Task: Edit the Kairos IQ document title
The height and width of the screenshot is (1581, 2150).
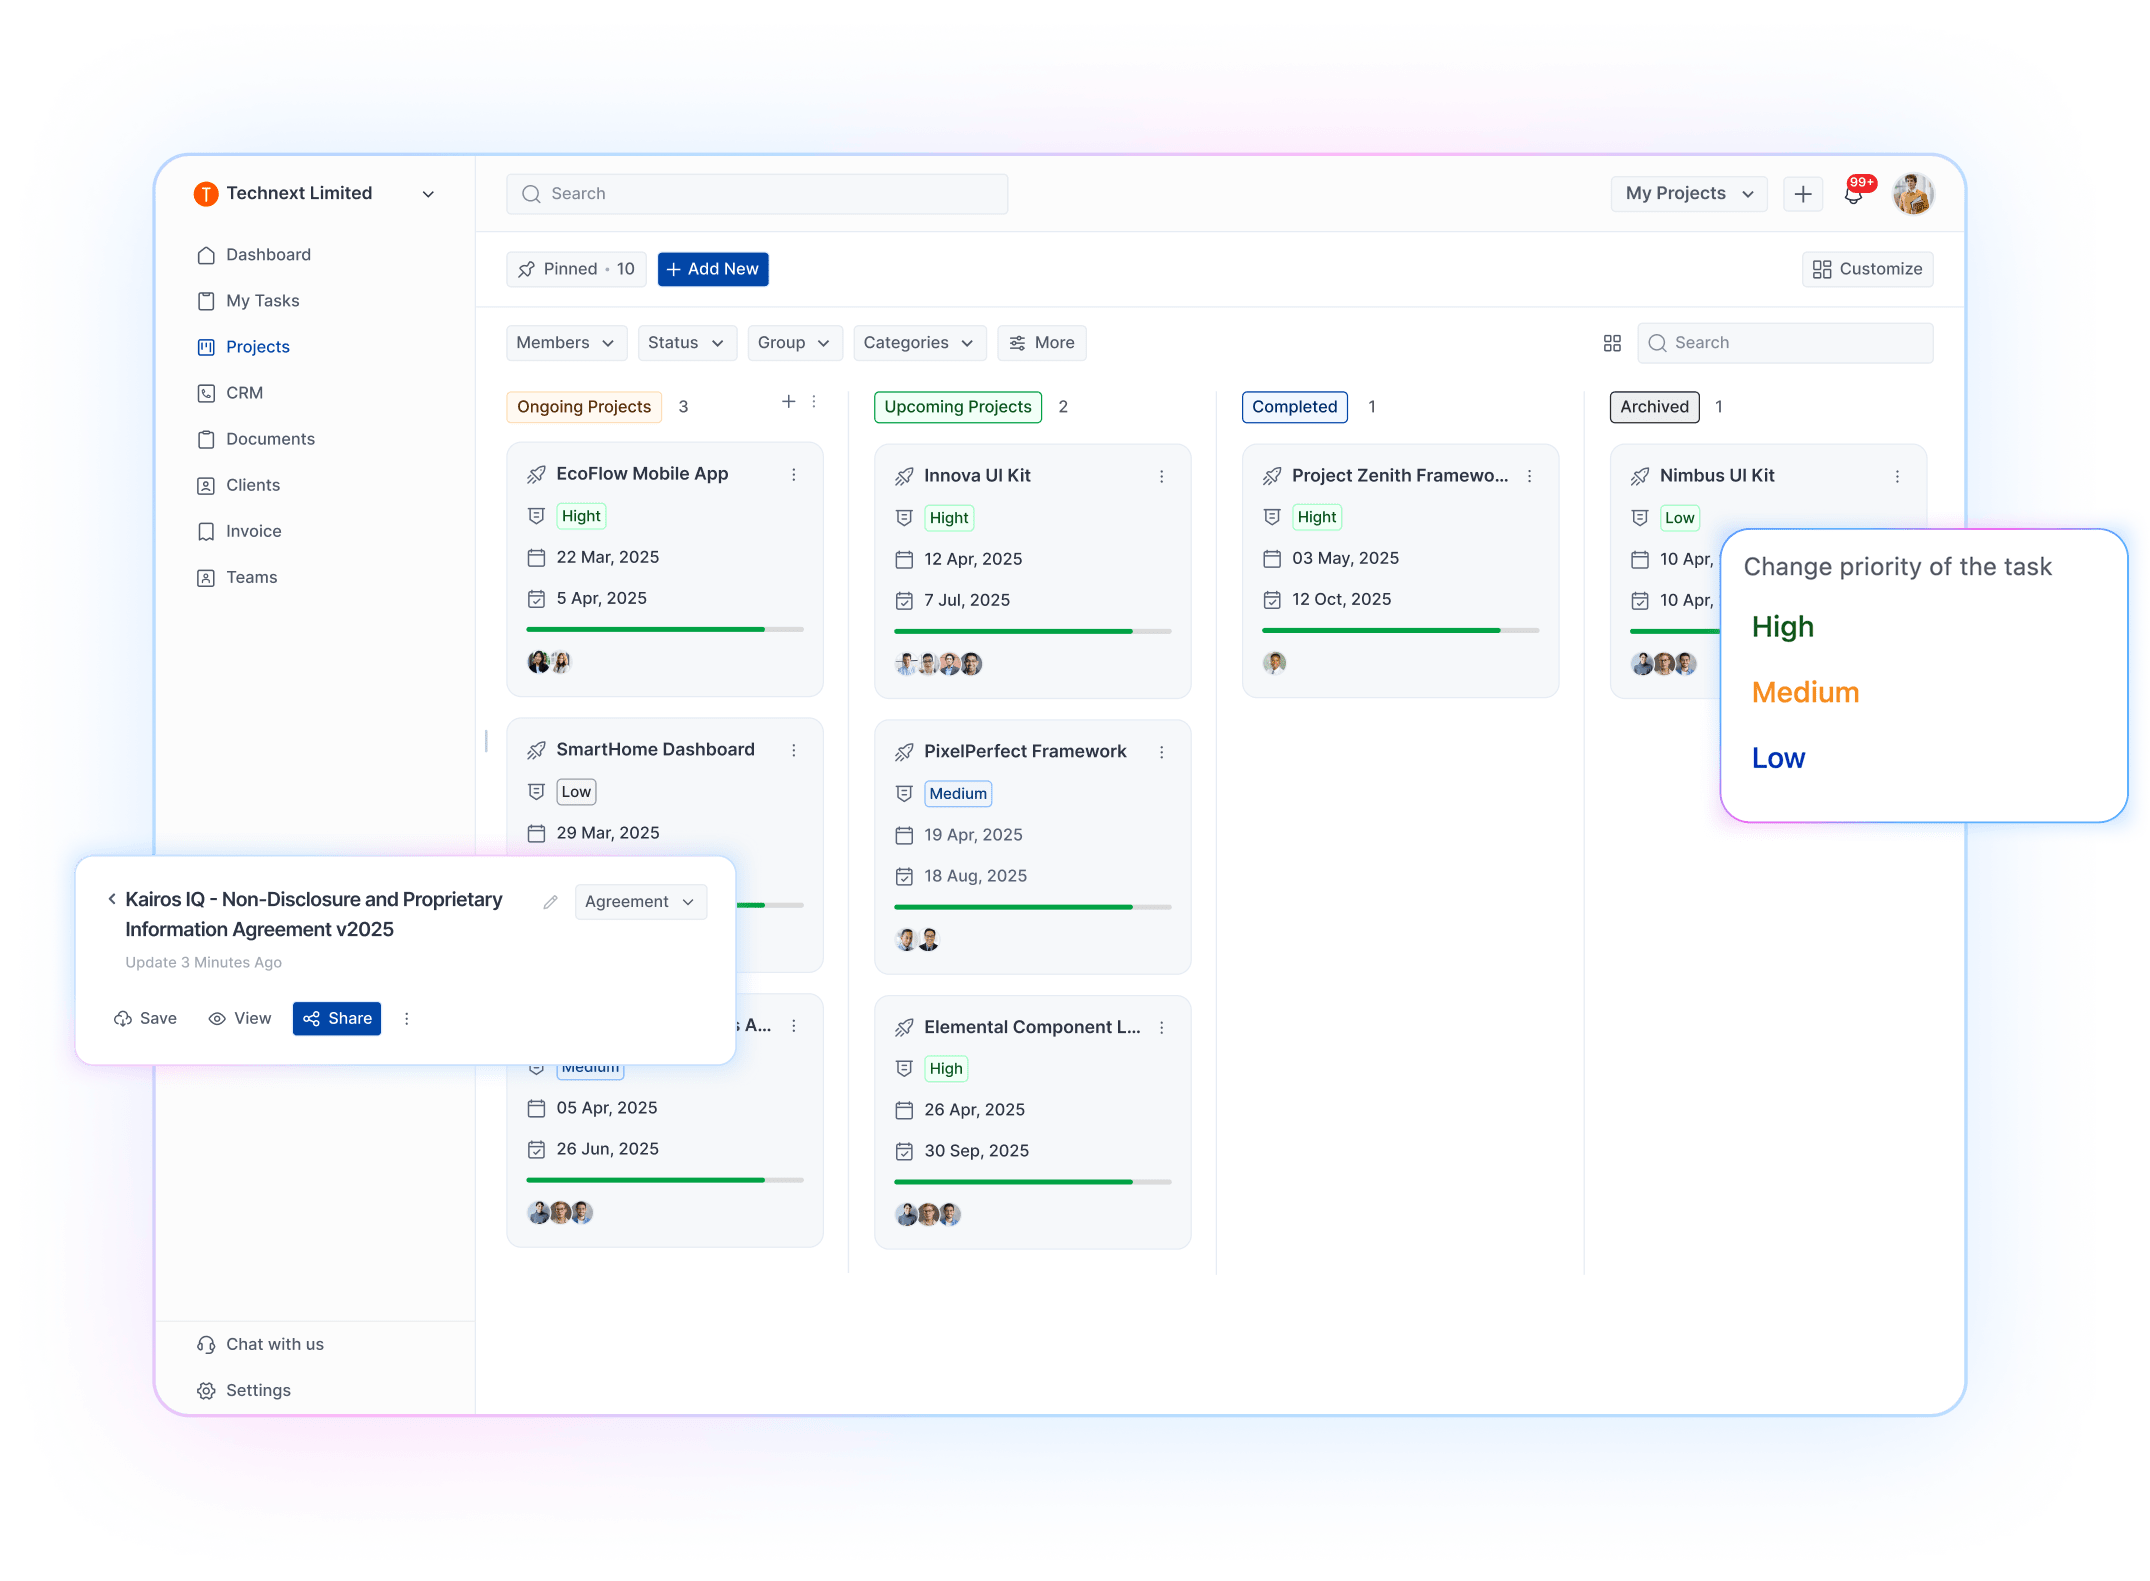Action: [550, 902]
